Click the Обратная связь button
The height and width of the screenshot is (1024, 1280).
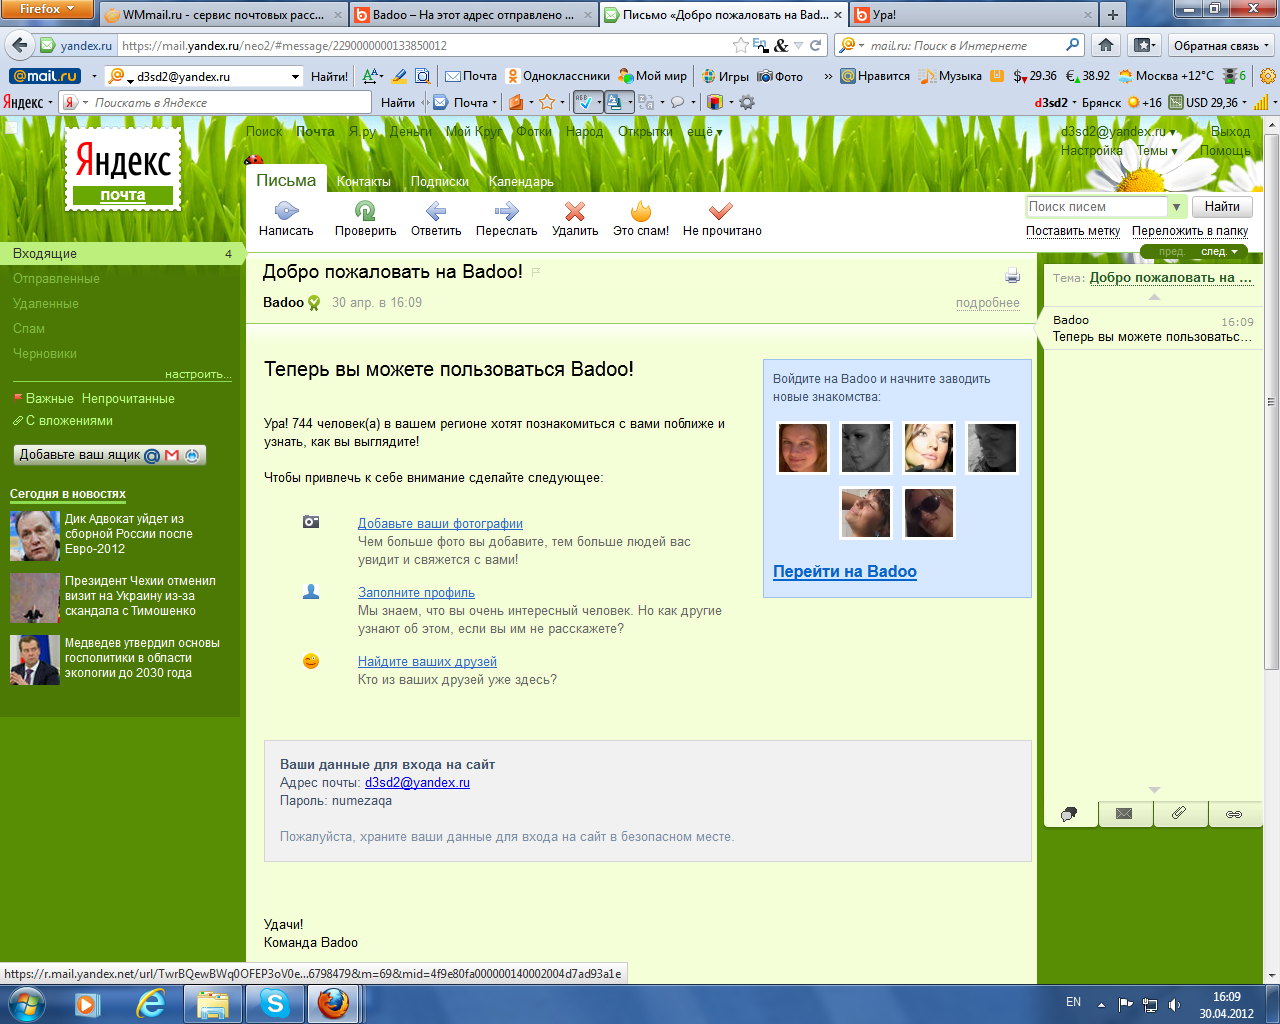pos(1220,45)
